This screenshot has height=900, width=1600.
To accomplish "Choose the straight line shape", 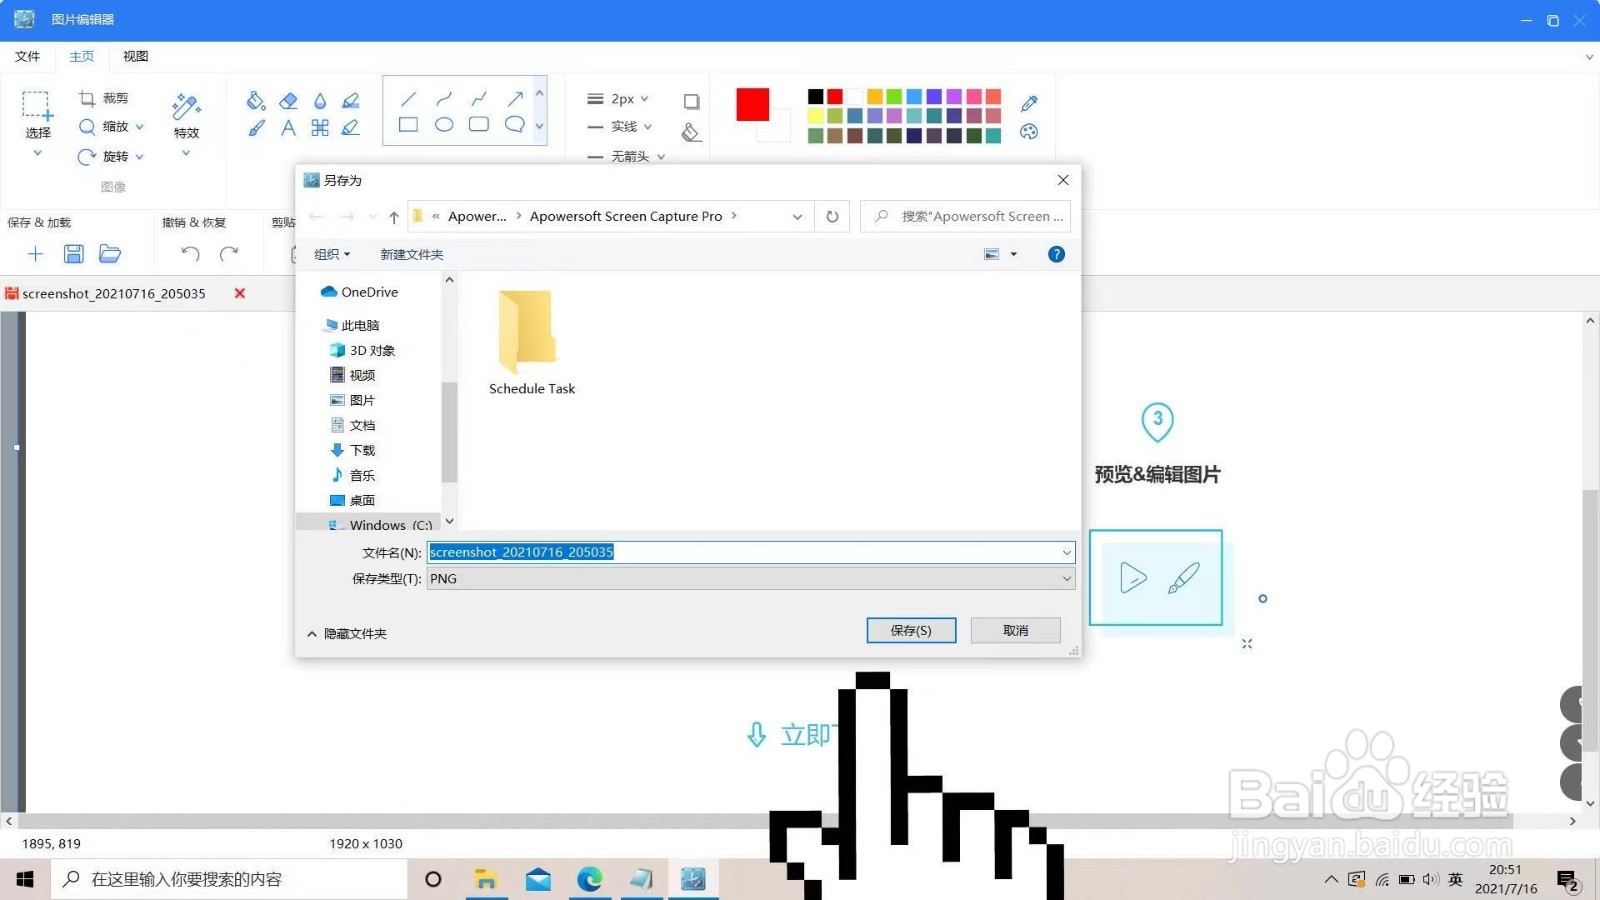I will [408, 99].
